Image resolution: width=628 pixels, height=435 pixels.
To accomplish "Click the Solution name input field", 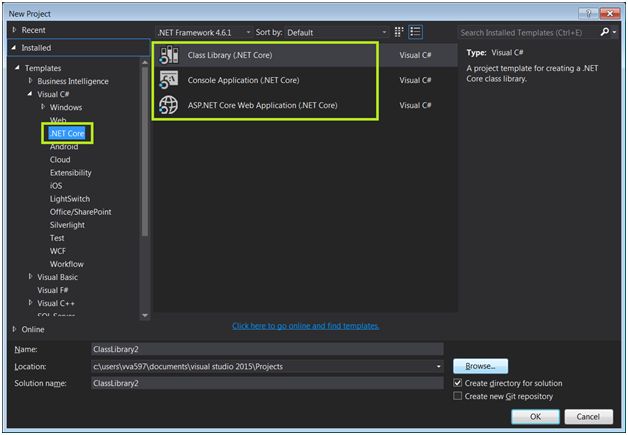I will point(267,383).
